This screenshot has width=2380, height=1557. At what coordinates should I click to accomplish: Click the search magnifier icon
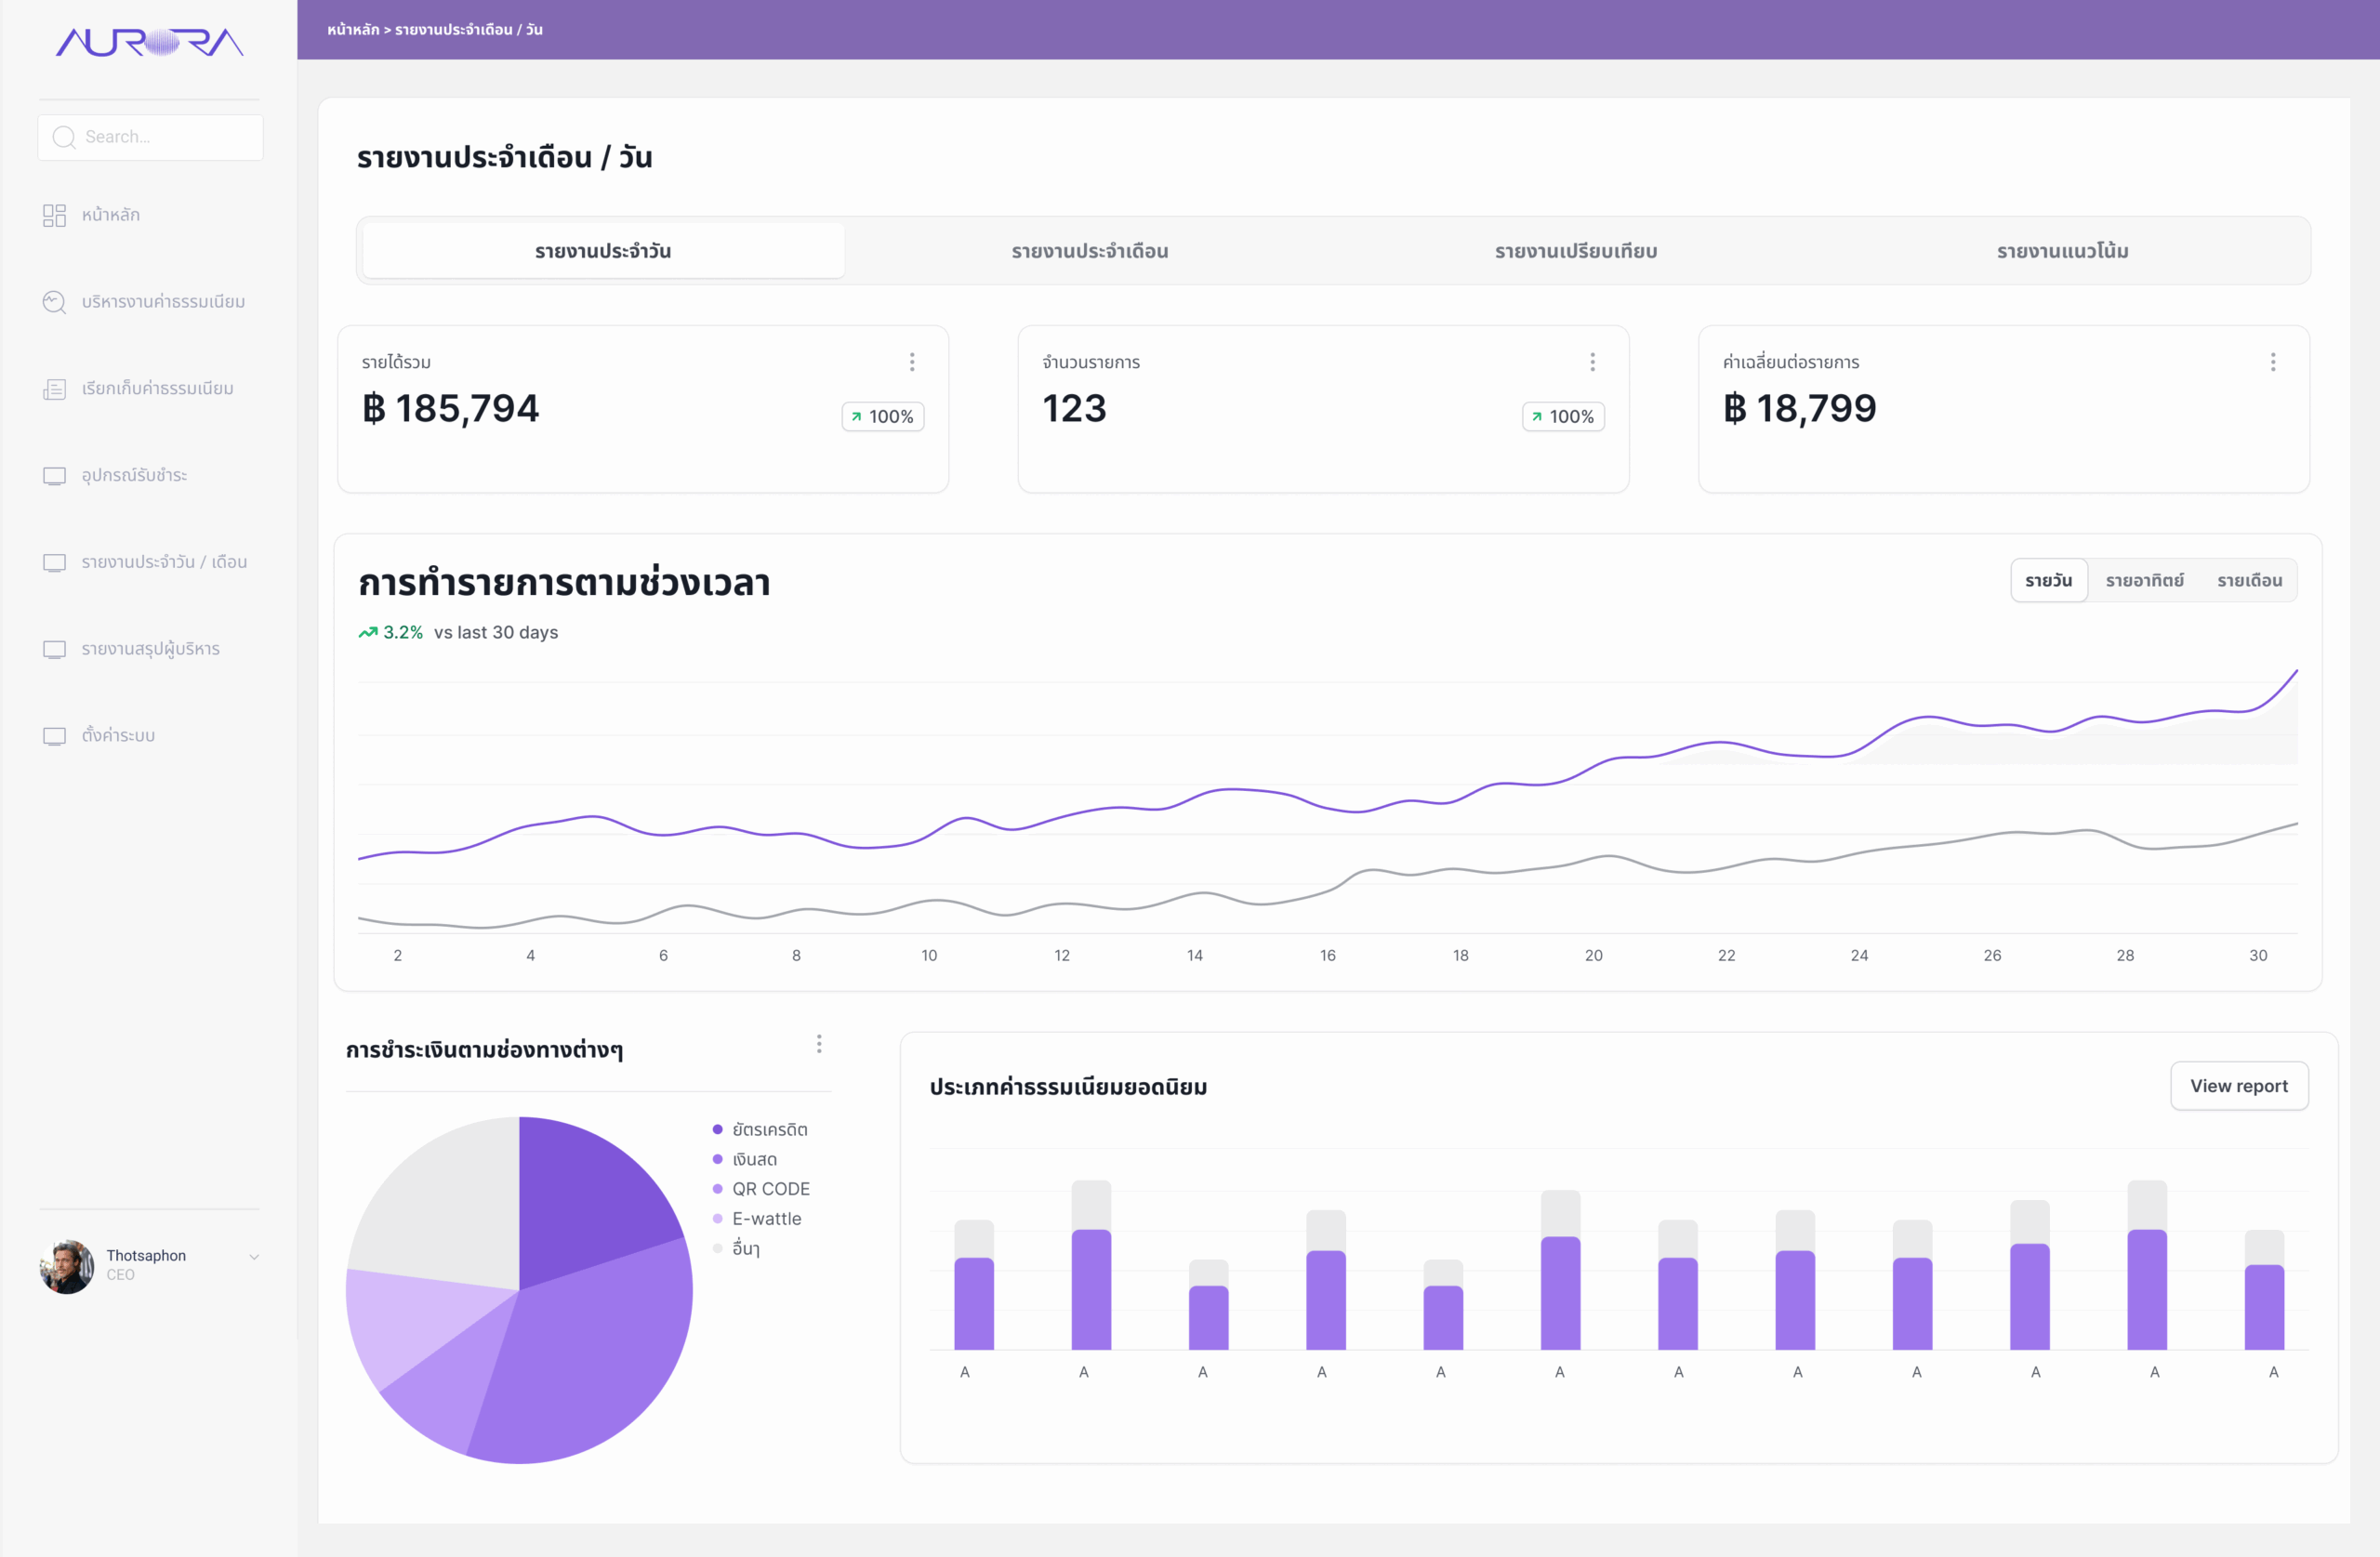64,137
